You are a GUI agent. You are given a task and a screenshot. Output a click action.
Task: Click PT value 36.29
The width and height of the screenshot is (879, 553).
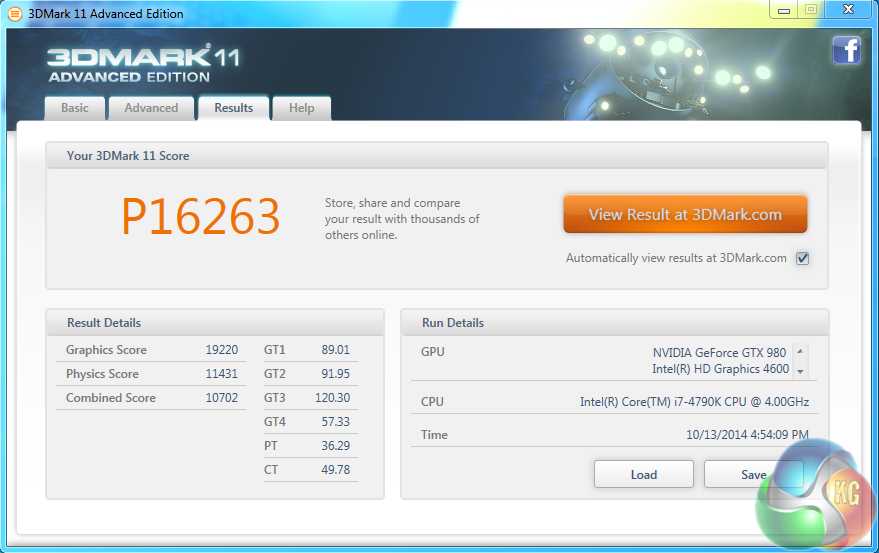335,446
